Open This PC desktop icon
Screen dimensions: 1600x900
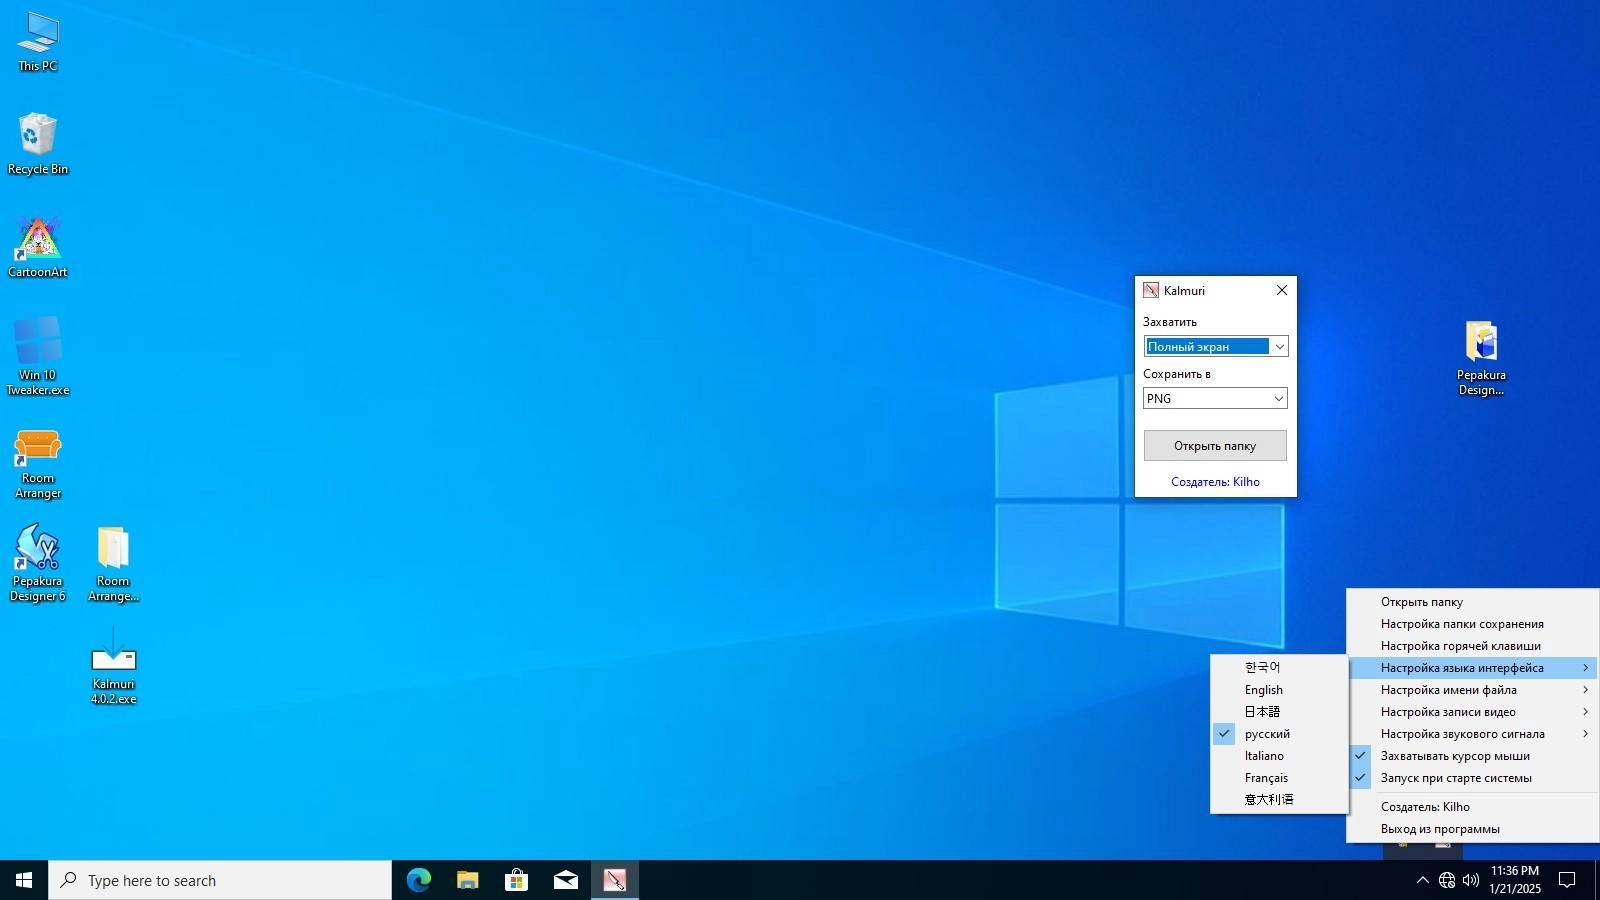(x=38, y=42)
